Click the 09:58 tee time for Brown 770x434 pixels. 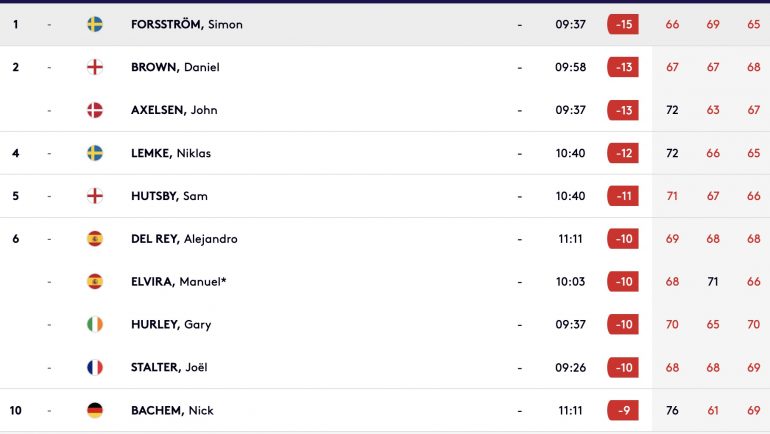click(x=571, y=67)
